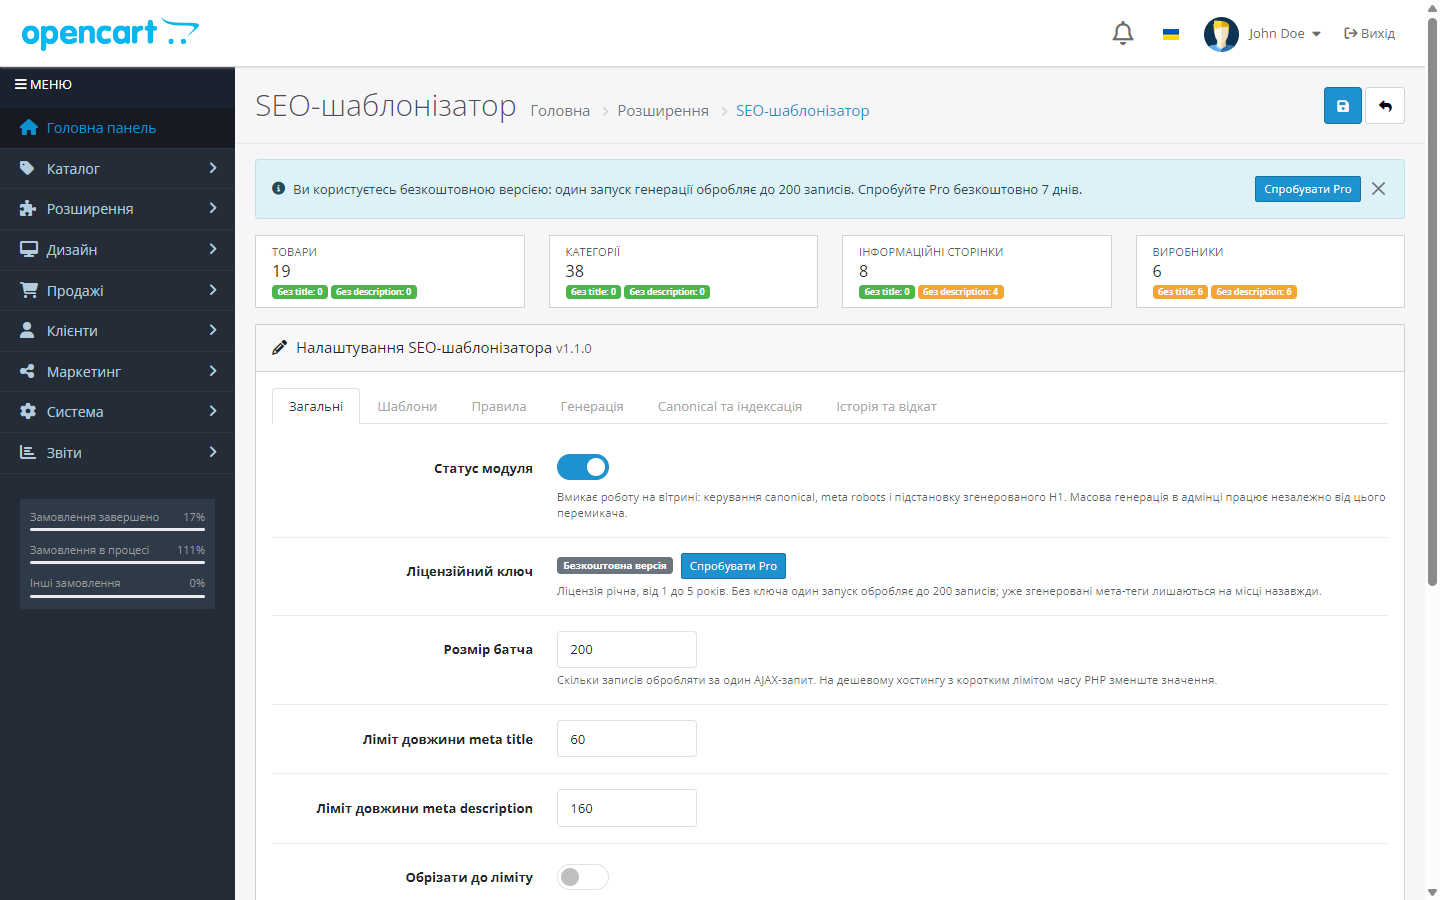Open Головна панель menu item
This screenshot has width=1440, height=900.
coord(117,128)
